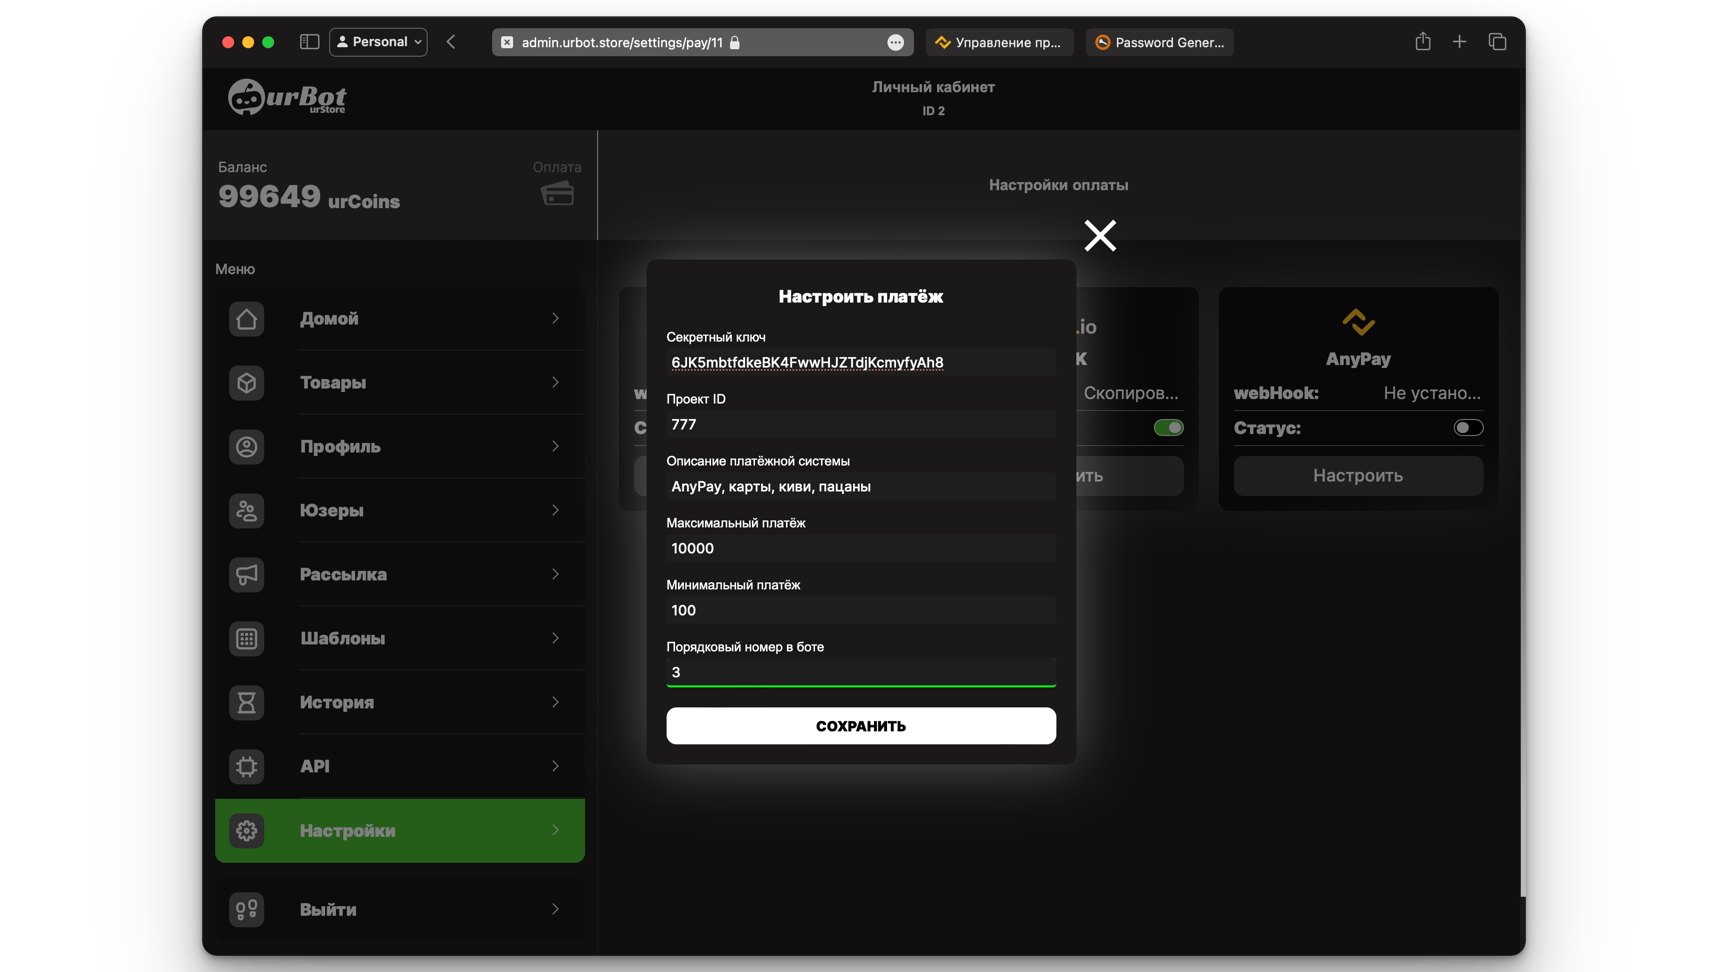This screenshot has width=1728, height=972.
Task: Click the API chip icon
Action: point(246,767)
